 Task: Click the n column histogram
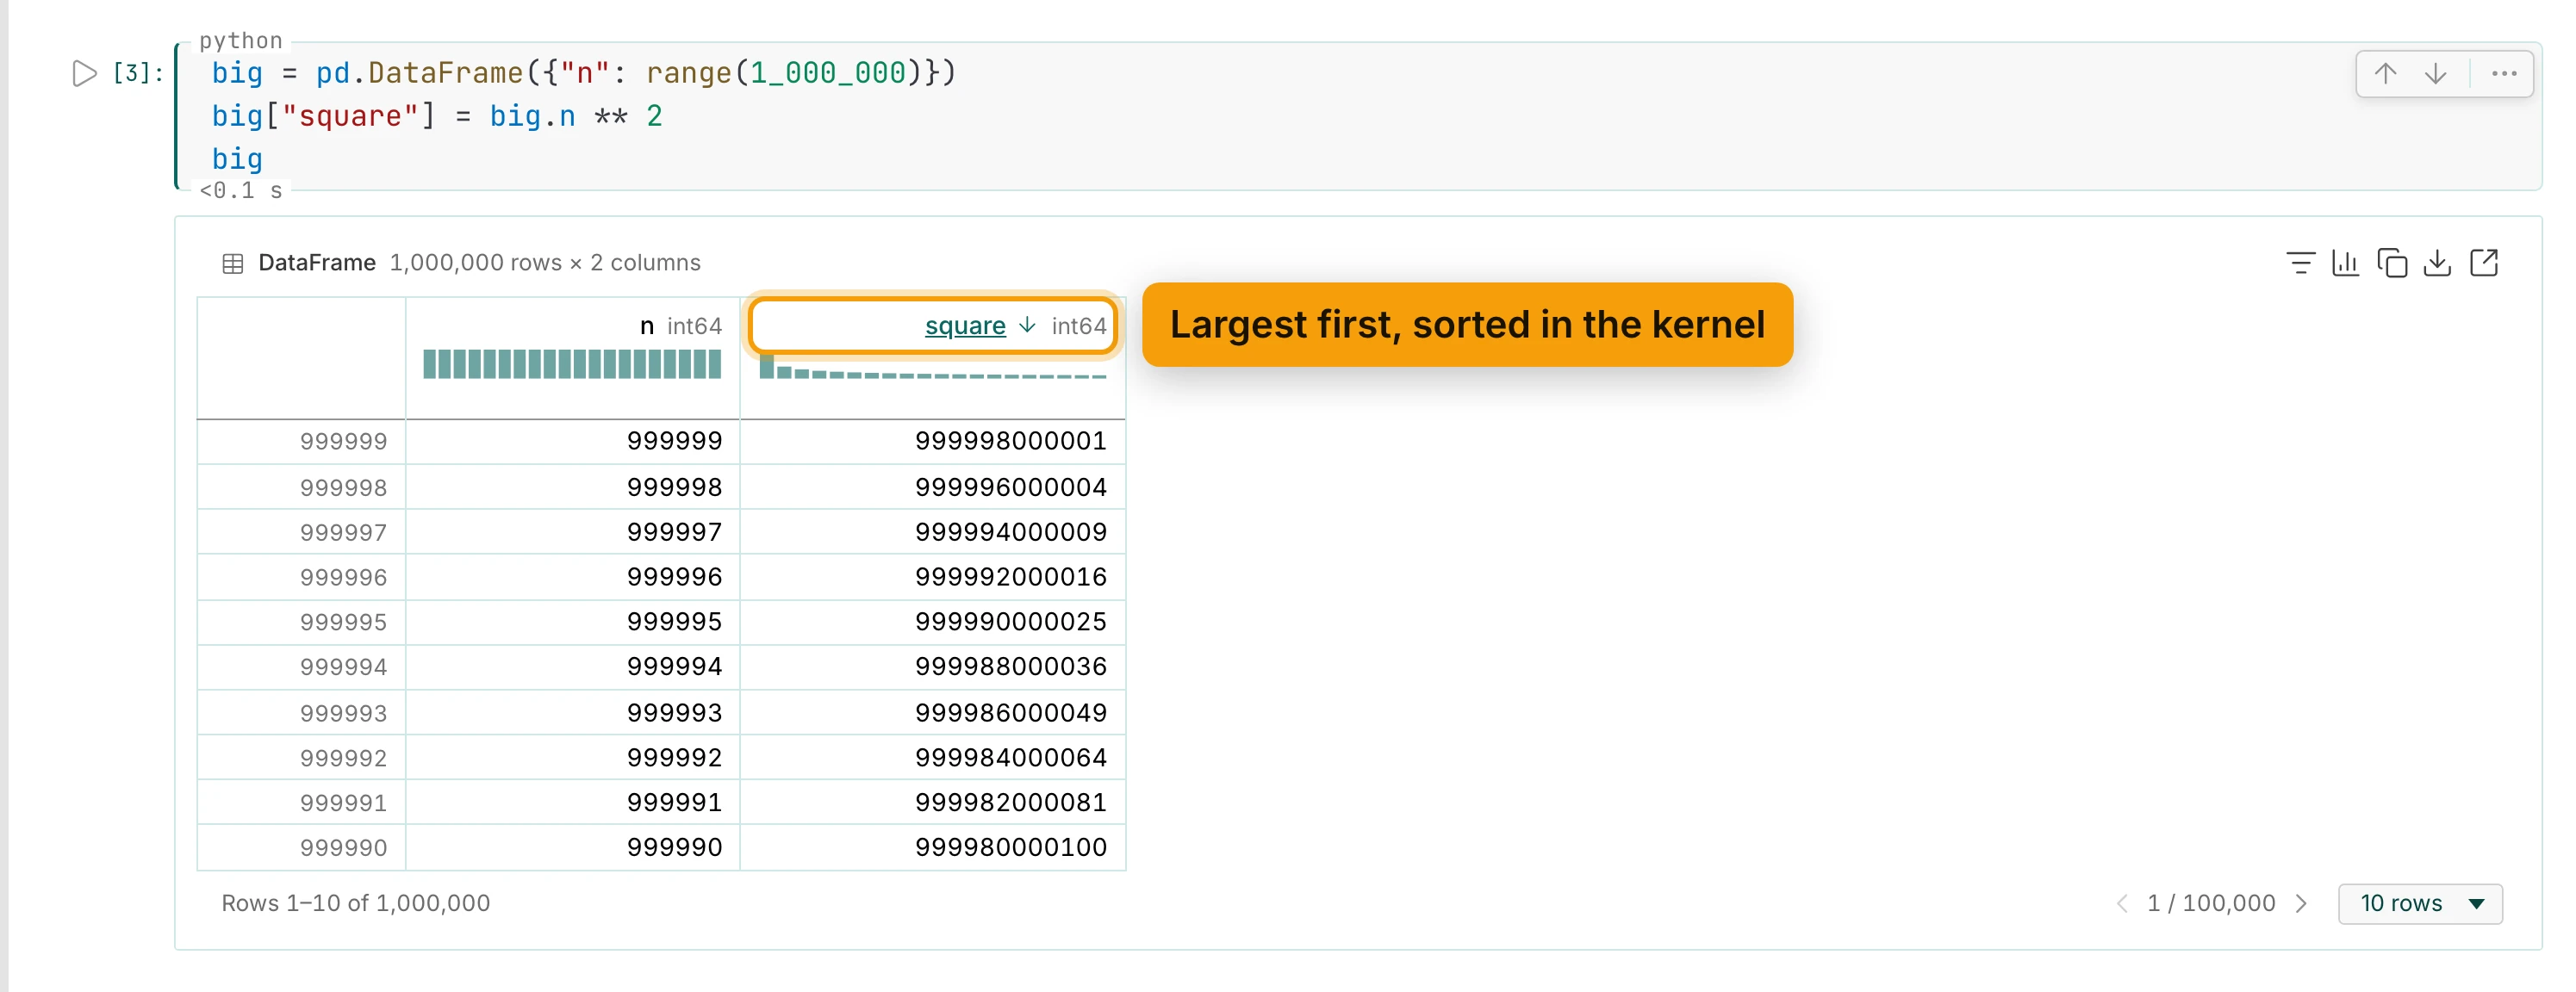[572, 364]
